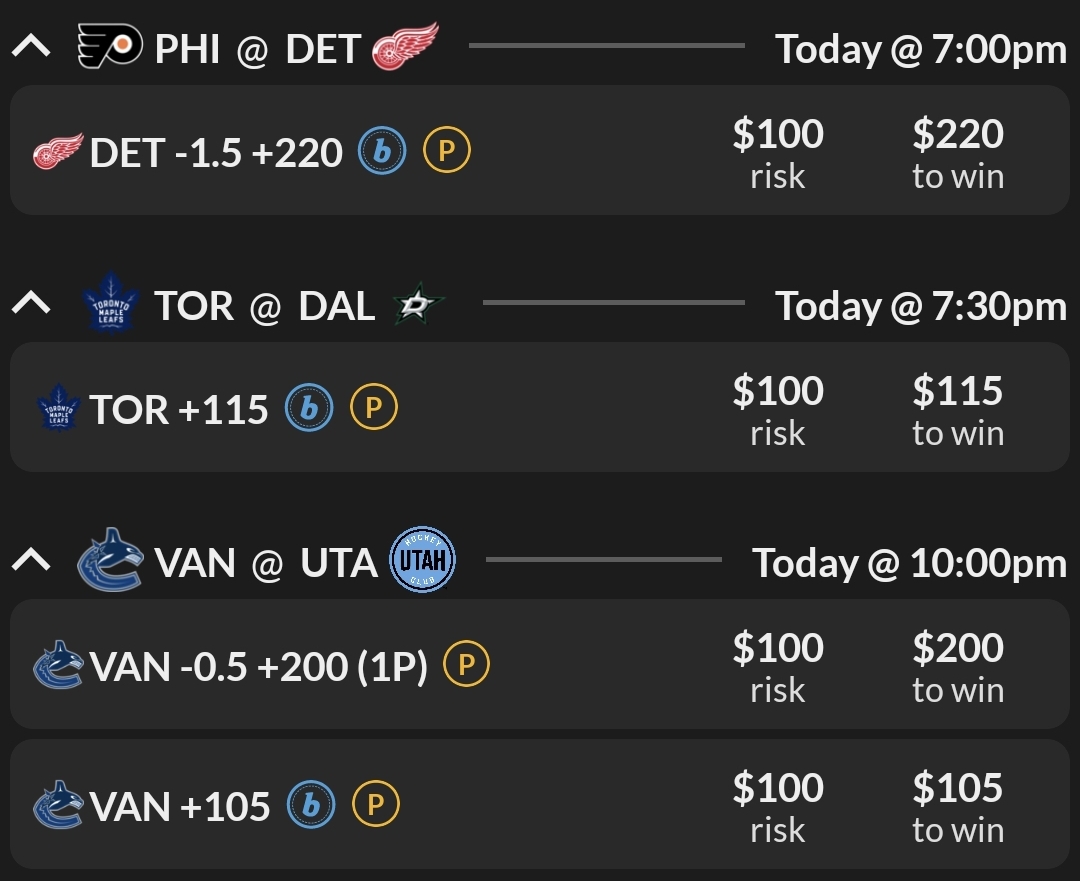Click the Detroit Red Wings header logo
The height and width of the screenshot is (881, 1080).
coord(404,48)
